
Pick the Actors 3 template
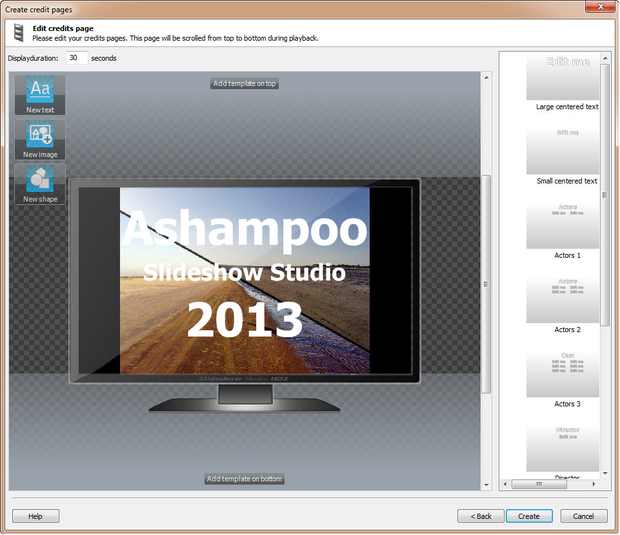click(x=563, y=374)
